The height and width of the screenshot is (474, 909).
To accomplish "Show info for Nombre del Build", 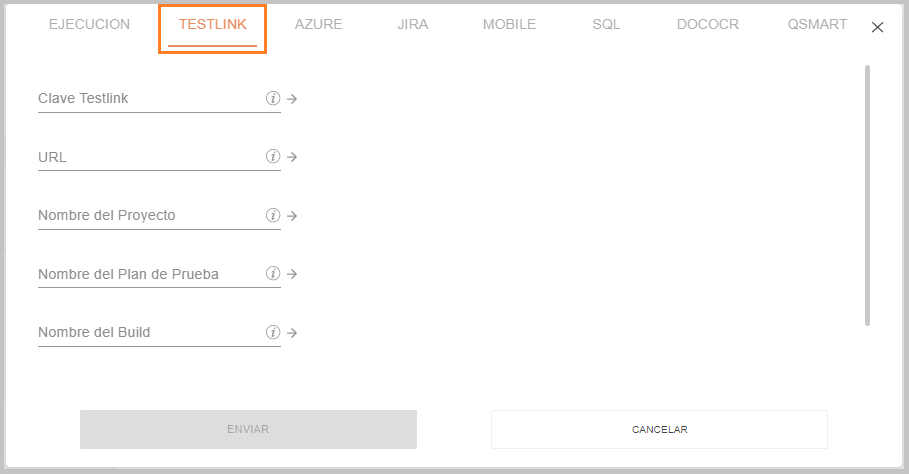I will point(273,333).
